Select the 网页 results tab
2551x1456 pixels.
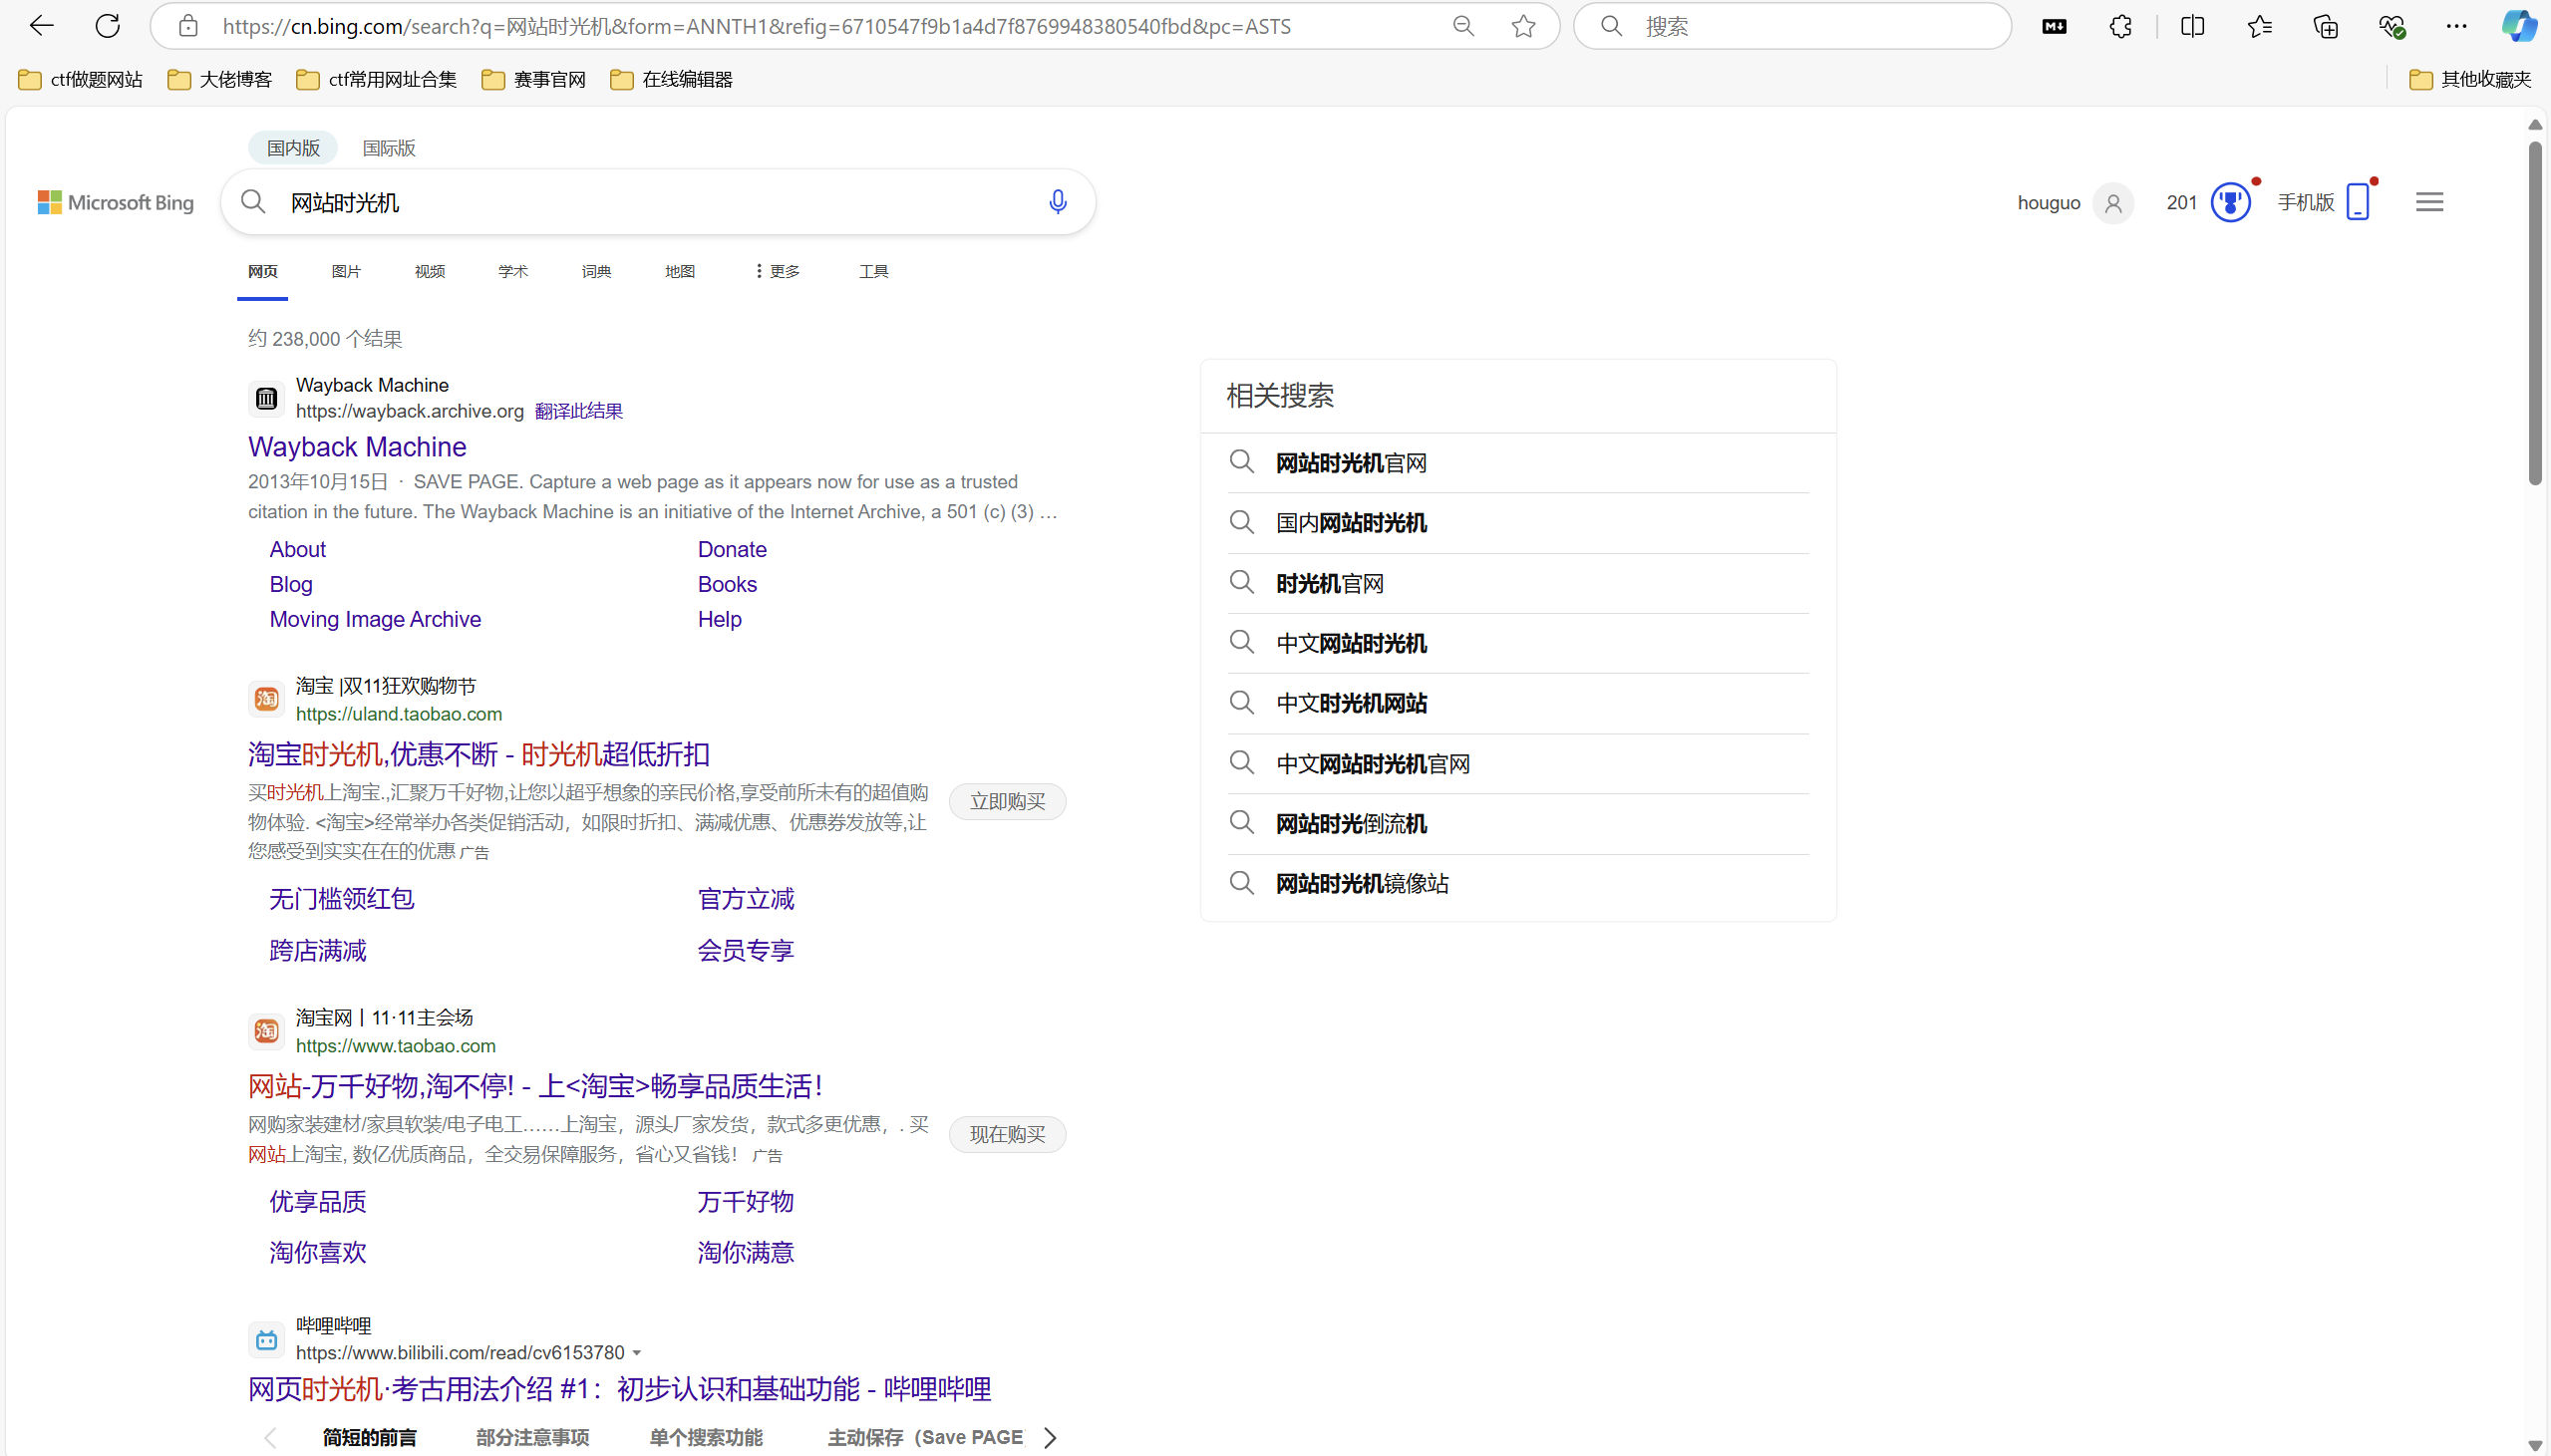(x=262, y=271)
